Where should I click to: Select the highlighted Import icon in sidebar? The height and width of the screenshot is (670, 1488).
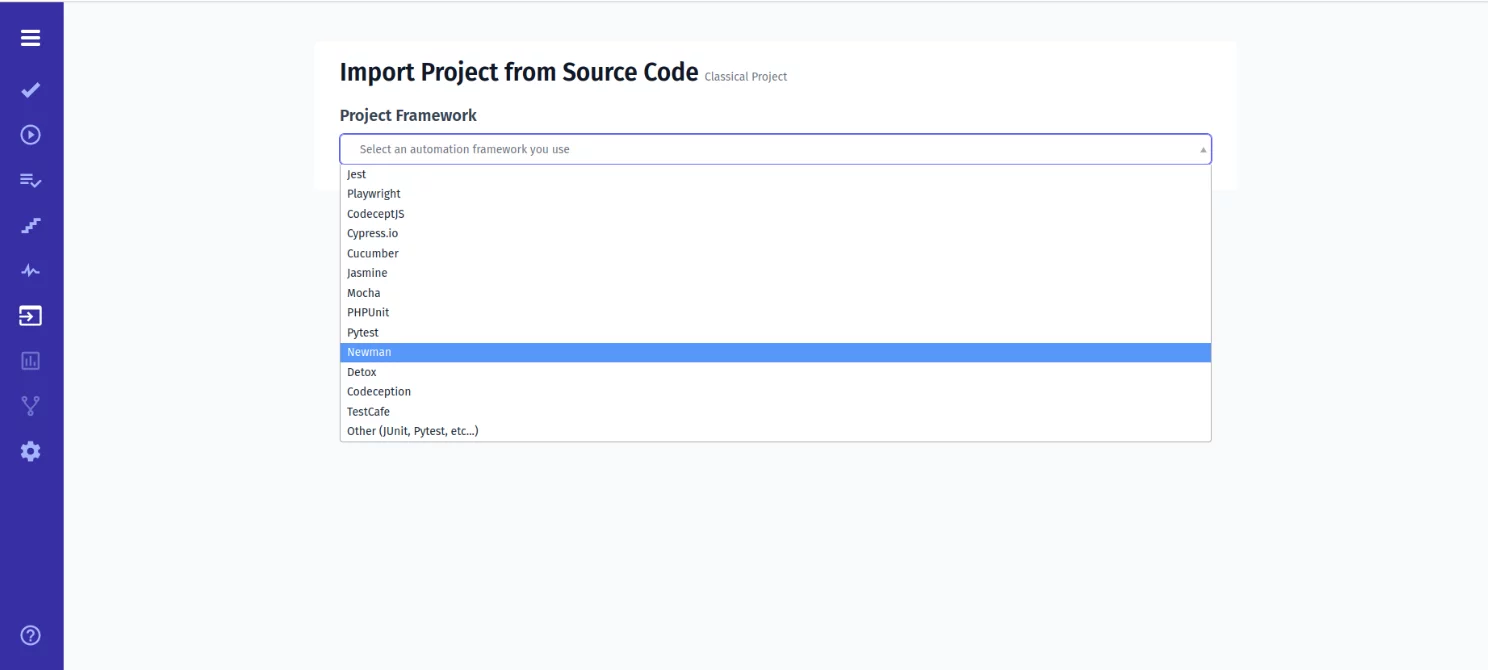30,315
